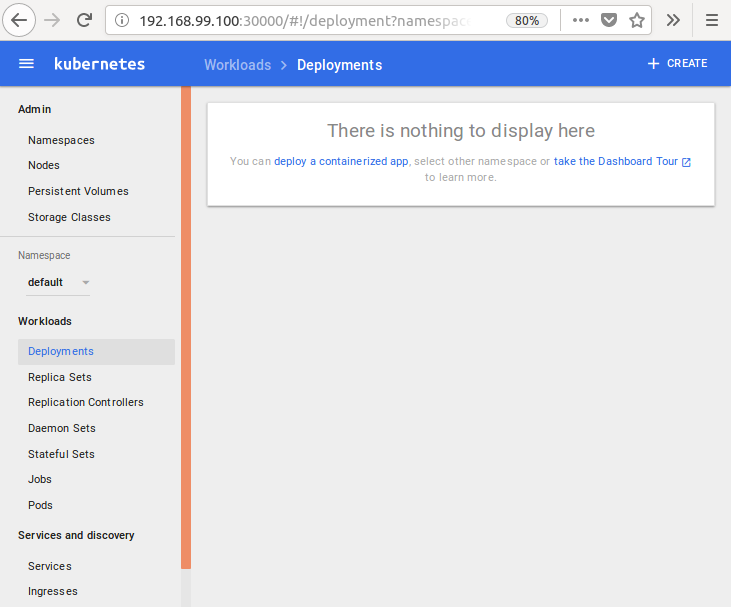Click the Deployments breadcrumb title
This screenshot has width=731, height=607.
click(339, 65)
